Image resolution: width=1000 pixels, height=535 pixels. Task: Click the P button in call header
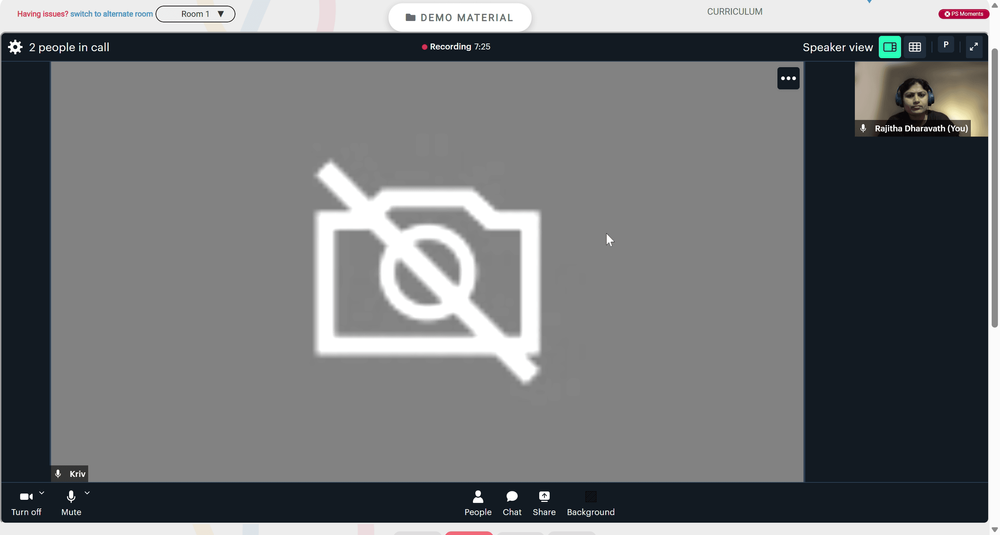point(946,45)
